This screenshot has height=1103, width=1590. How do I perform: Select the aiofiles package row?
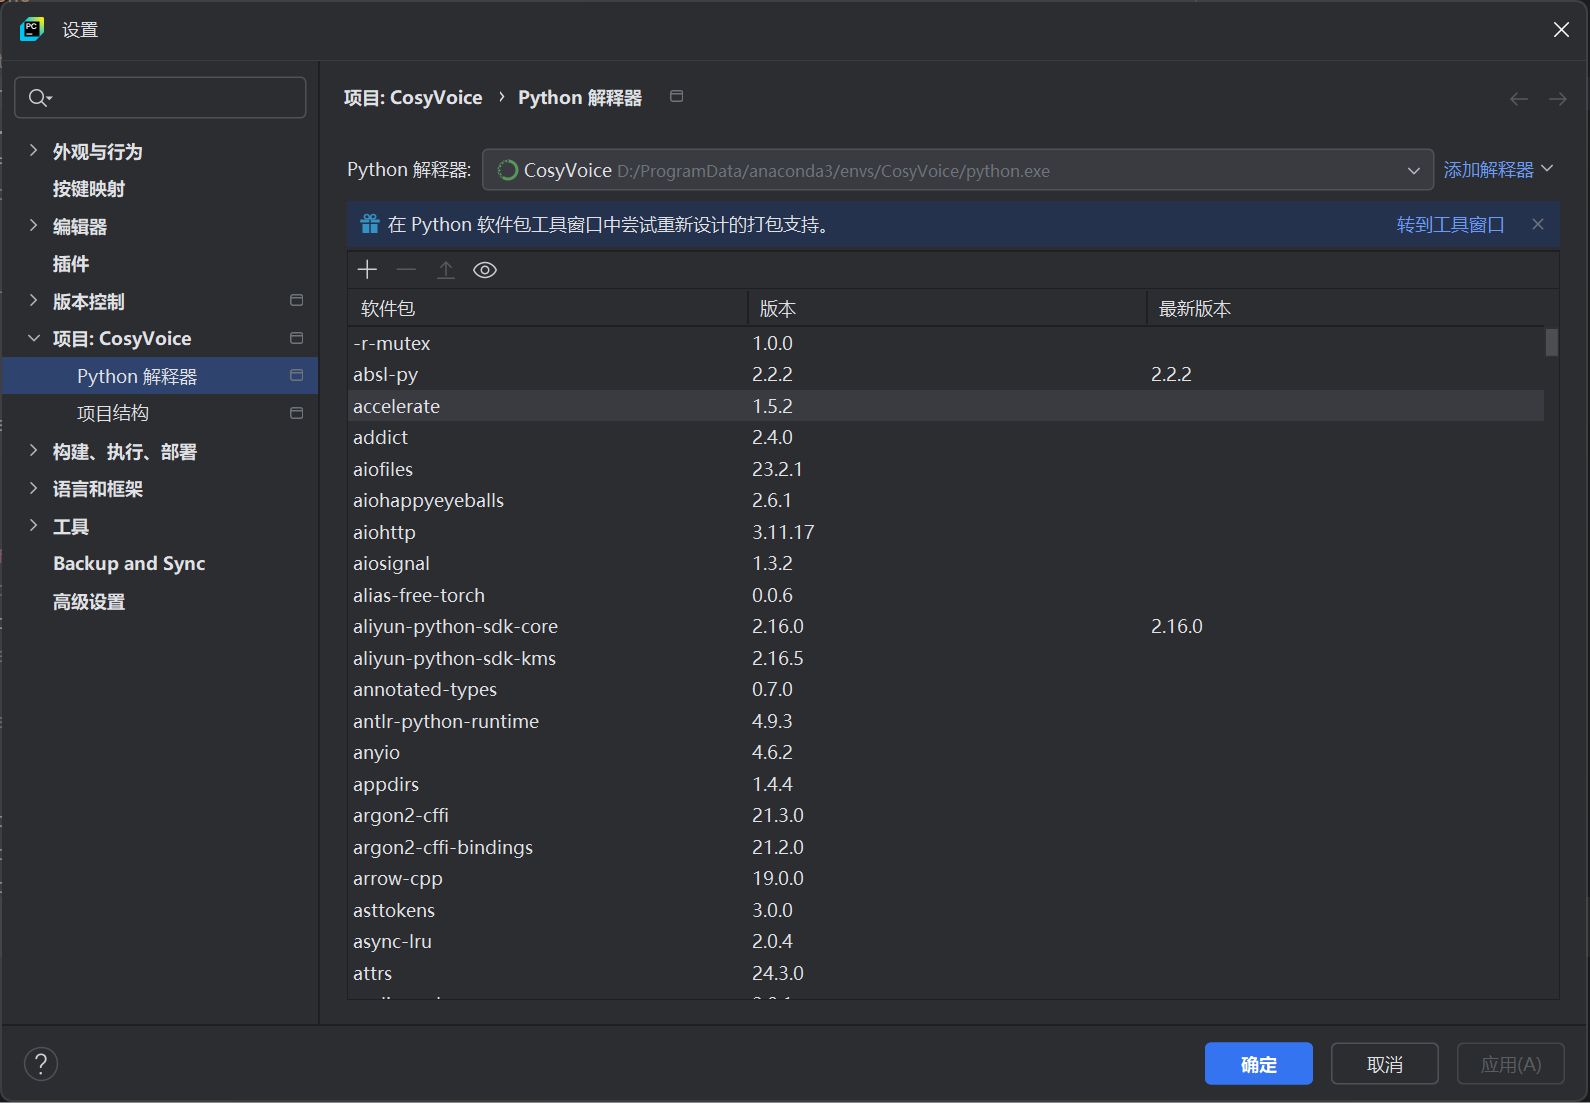(946, 469)
